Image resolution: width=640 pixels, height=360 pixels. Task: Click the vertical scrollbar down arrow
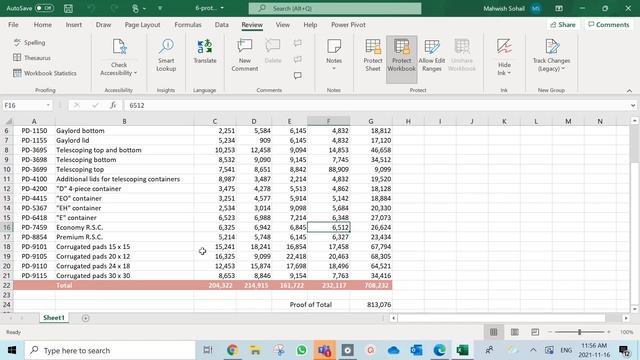click(x=634, y=309)
